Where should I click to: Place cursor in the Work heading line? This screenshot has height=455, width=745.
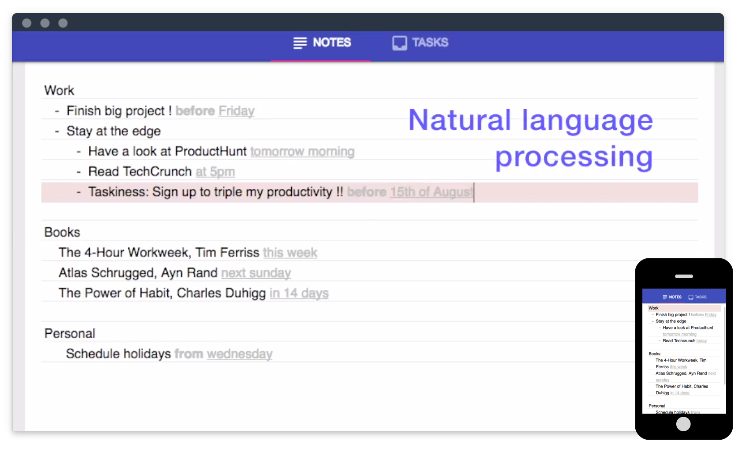tap(59, 90)
